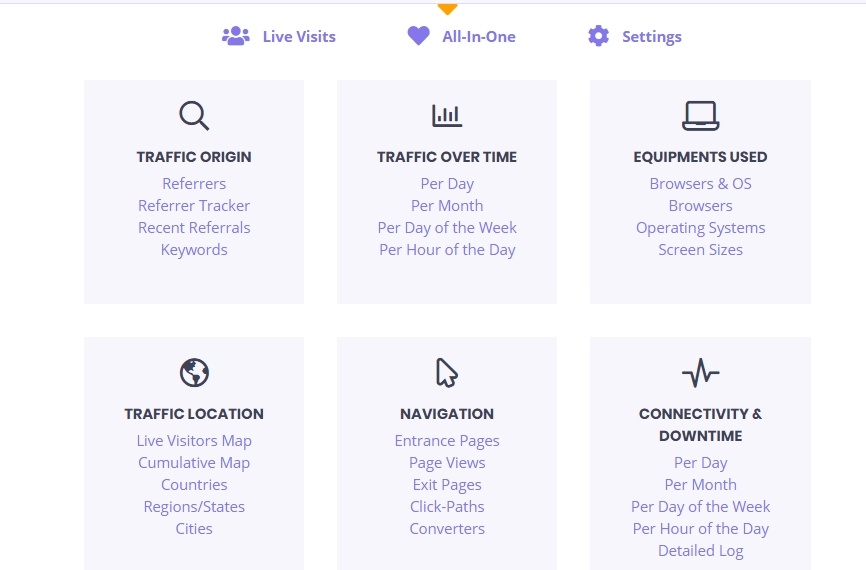Viewport: 866px width, 570px height.
Task: Open the Settings tab label
Action: [651, 37]
